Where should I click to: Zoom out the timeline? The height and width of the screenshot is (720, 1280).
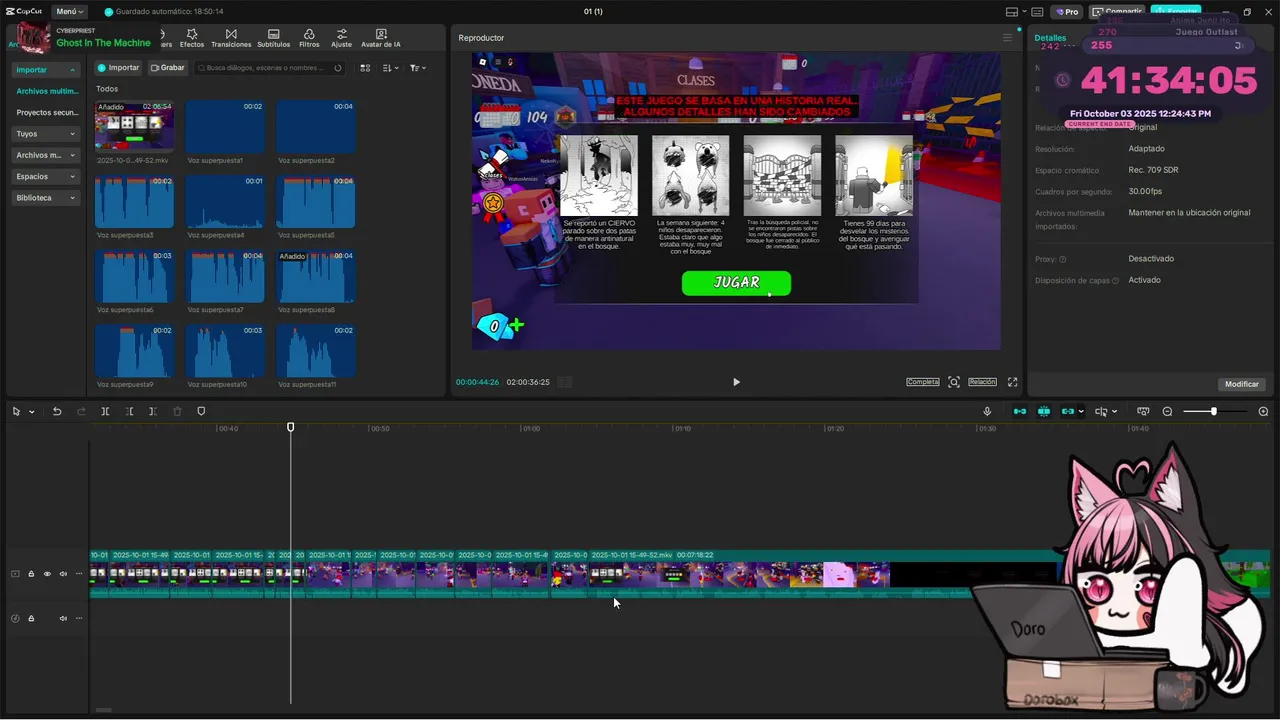pos(1167,412)
